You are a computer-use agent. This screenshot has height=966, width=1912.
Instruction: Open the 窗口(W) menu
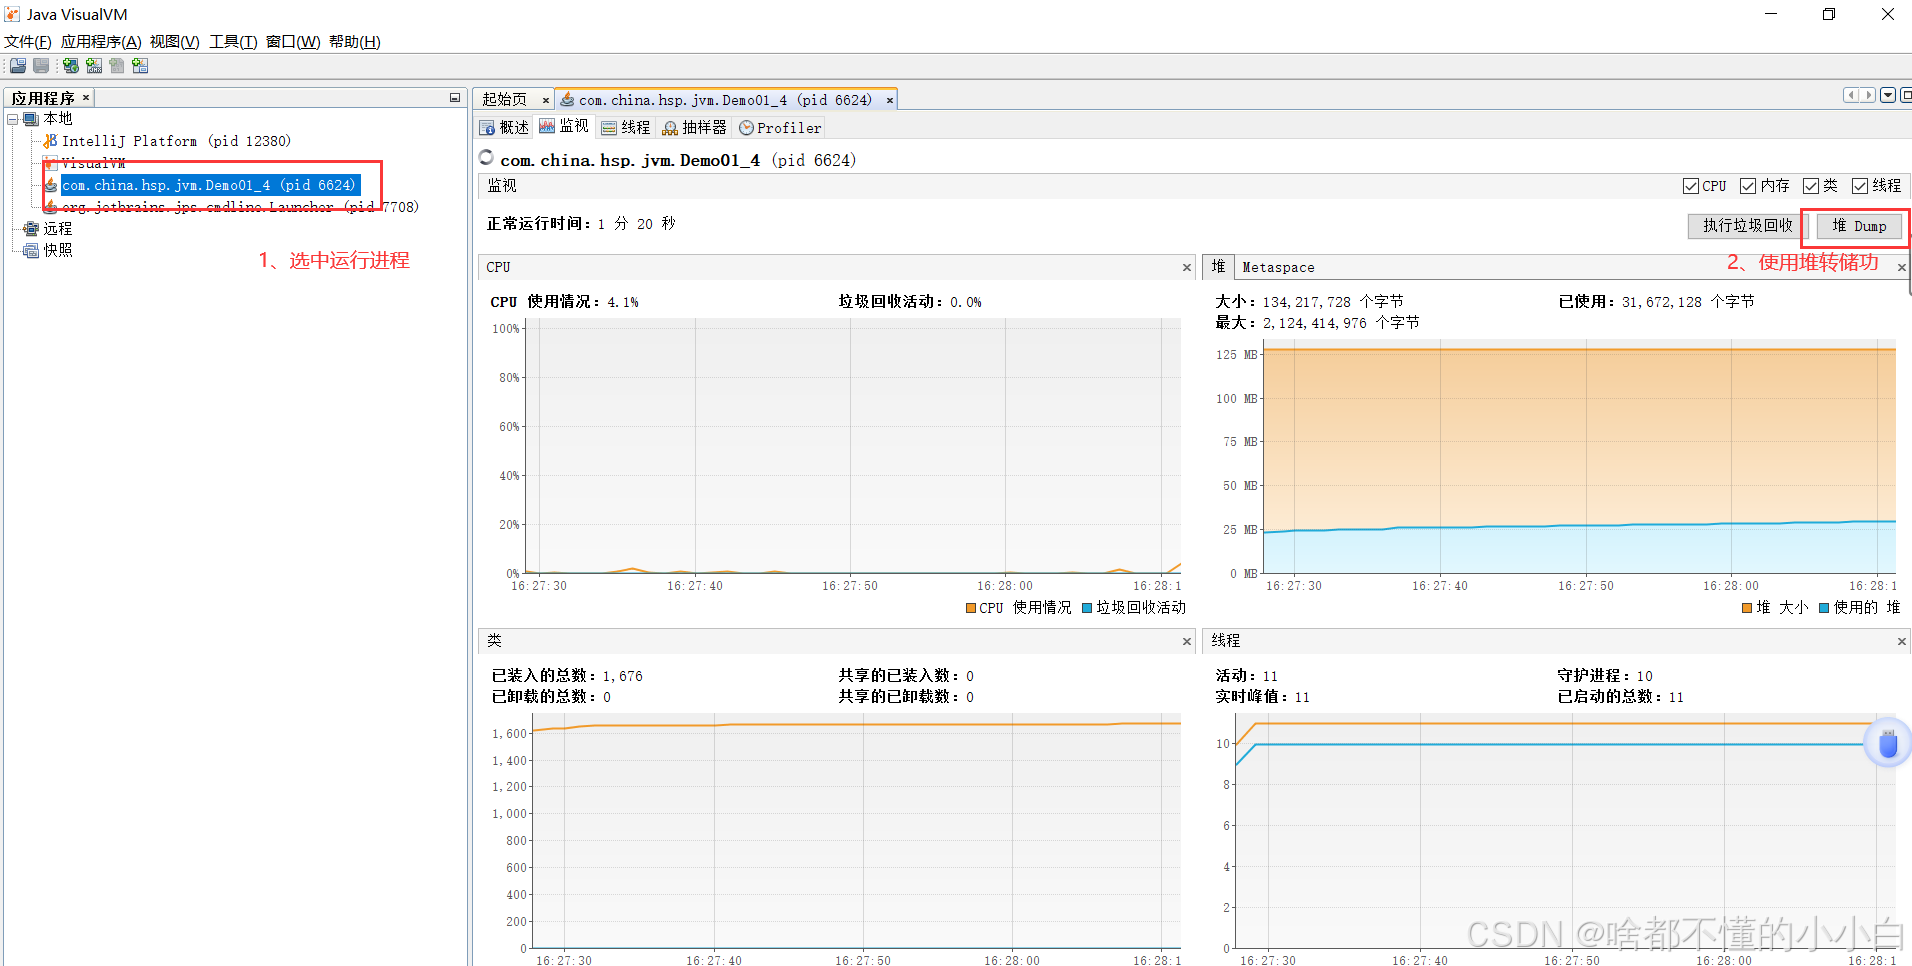[293, 42]
